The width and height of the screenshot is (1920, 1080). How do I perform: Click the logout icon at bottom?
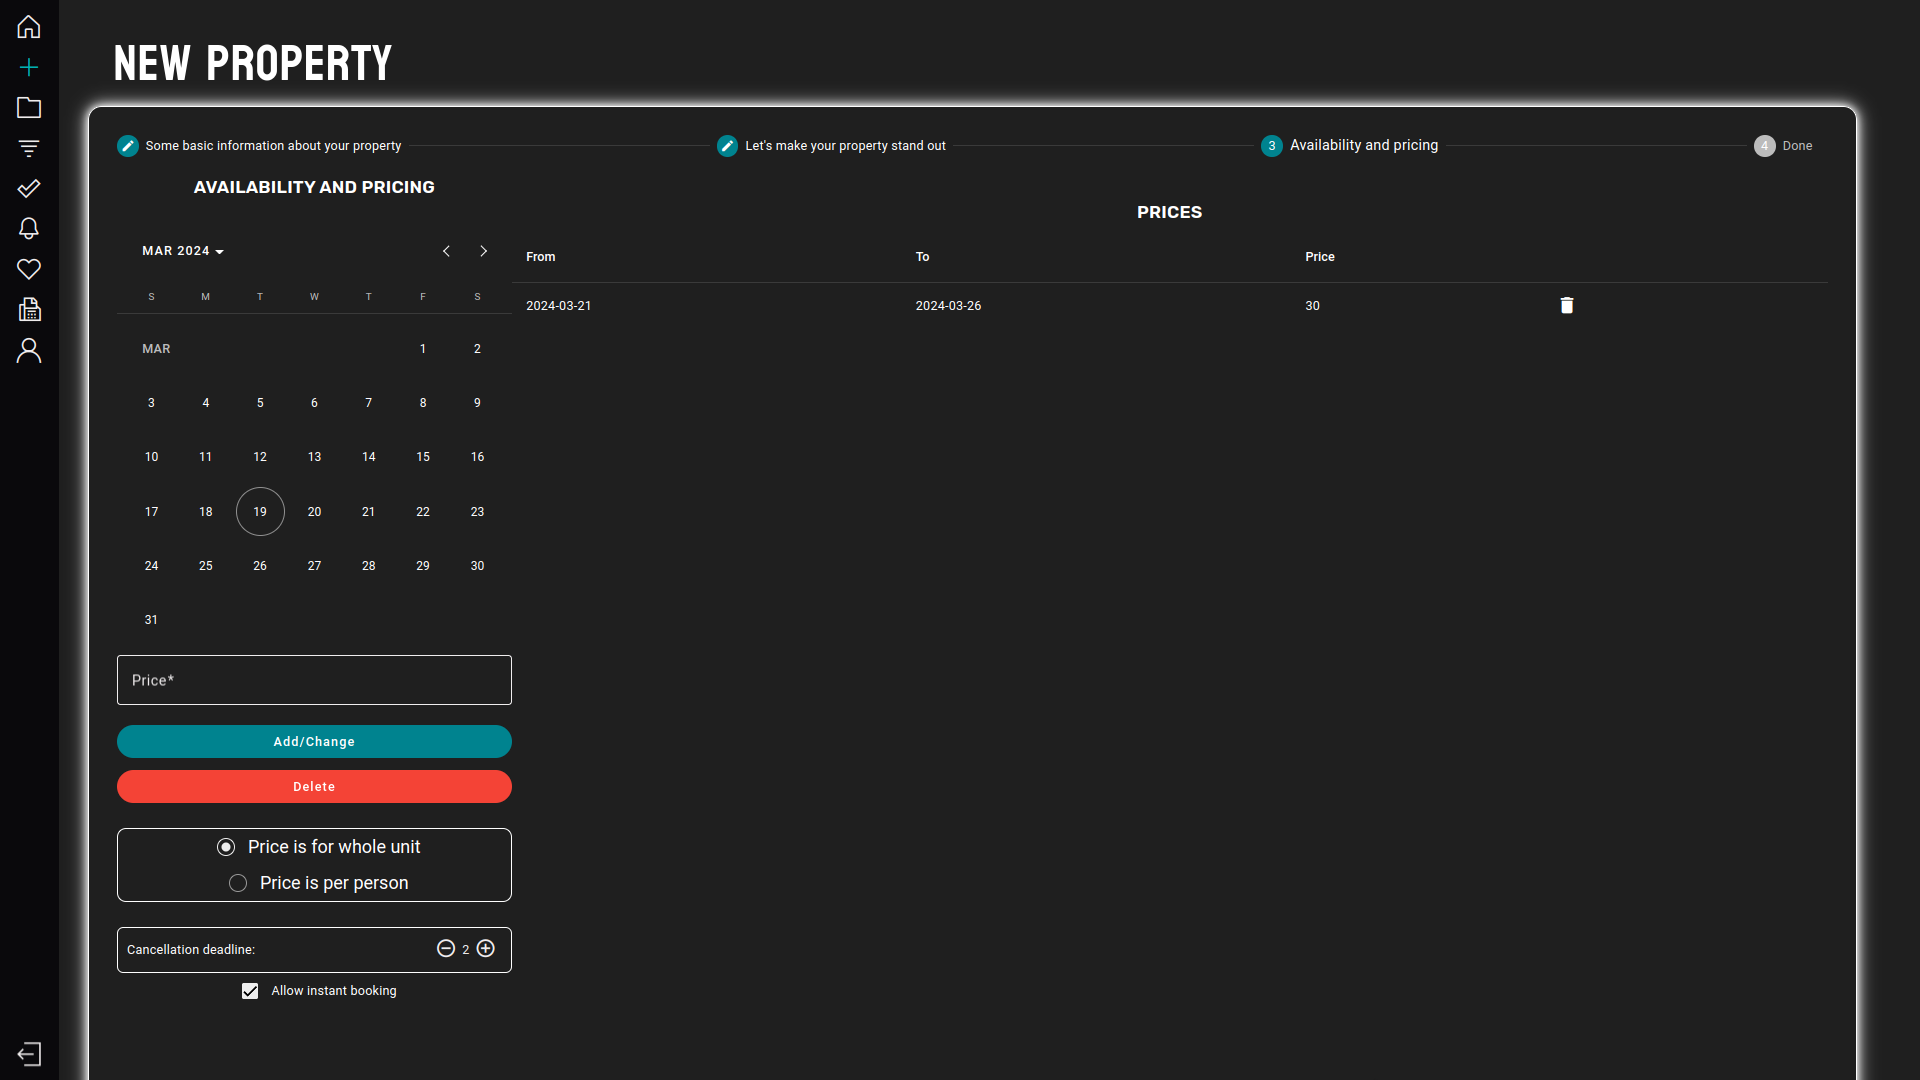pyautogui.click(x=29, y=1054)
